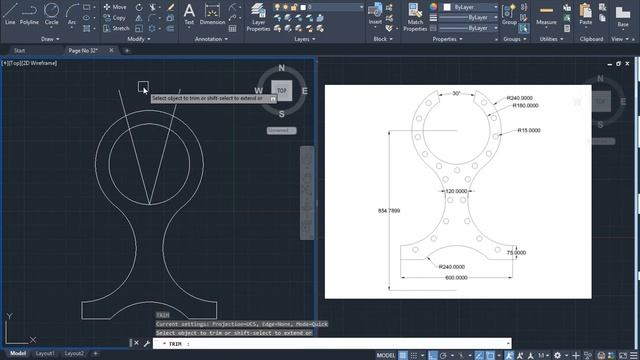Click the white ByLayer color swatch
This screenshot has width=640, height=360.
tap(447, 7)
